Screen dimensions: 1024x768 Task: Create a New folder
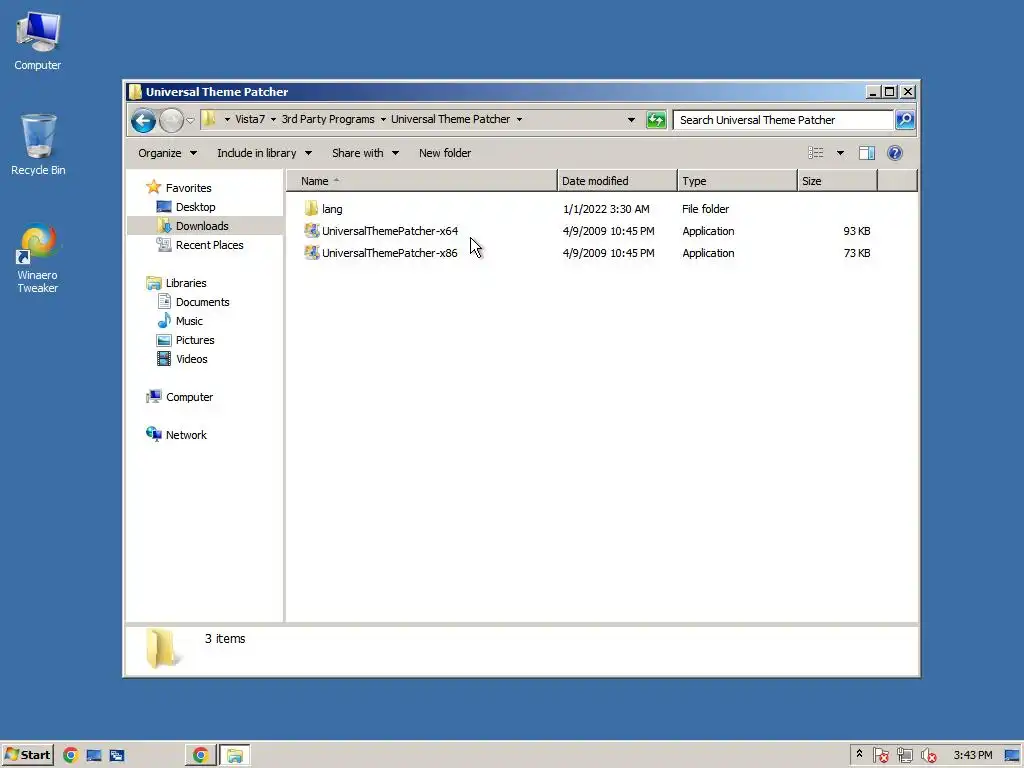click(445, 153)
